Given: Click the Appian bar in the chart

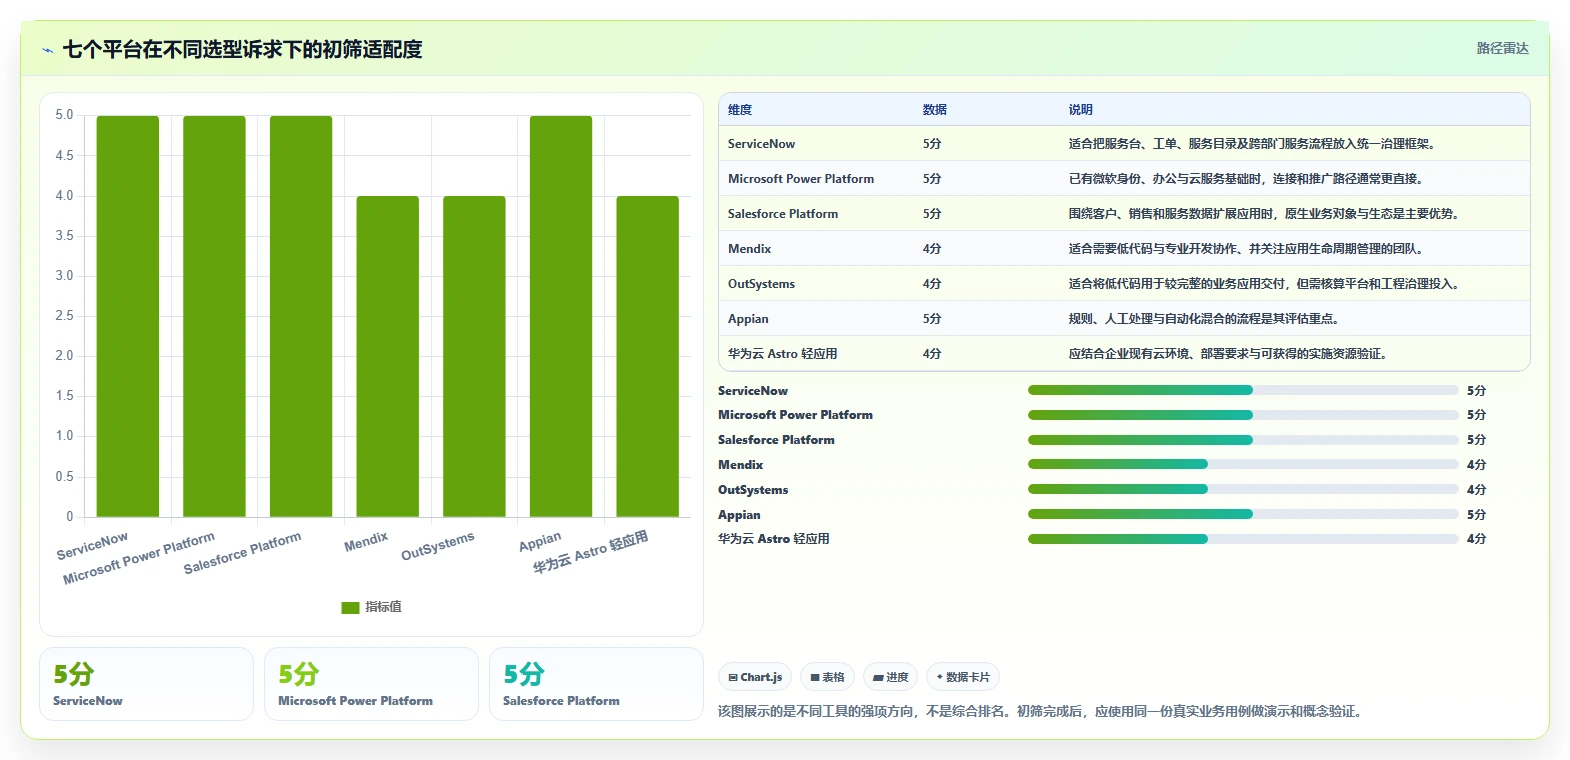Looking at the screenshot, I should pos(561,316).
